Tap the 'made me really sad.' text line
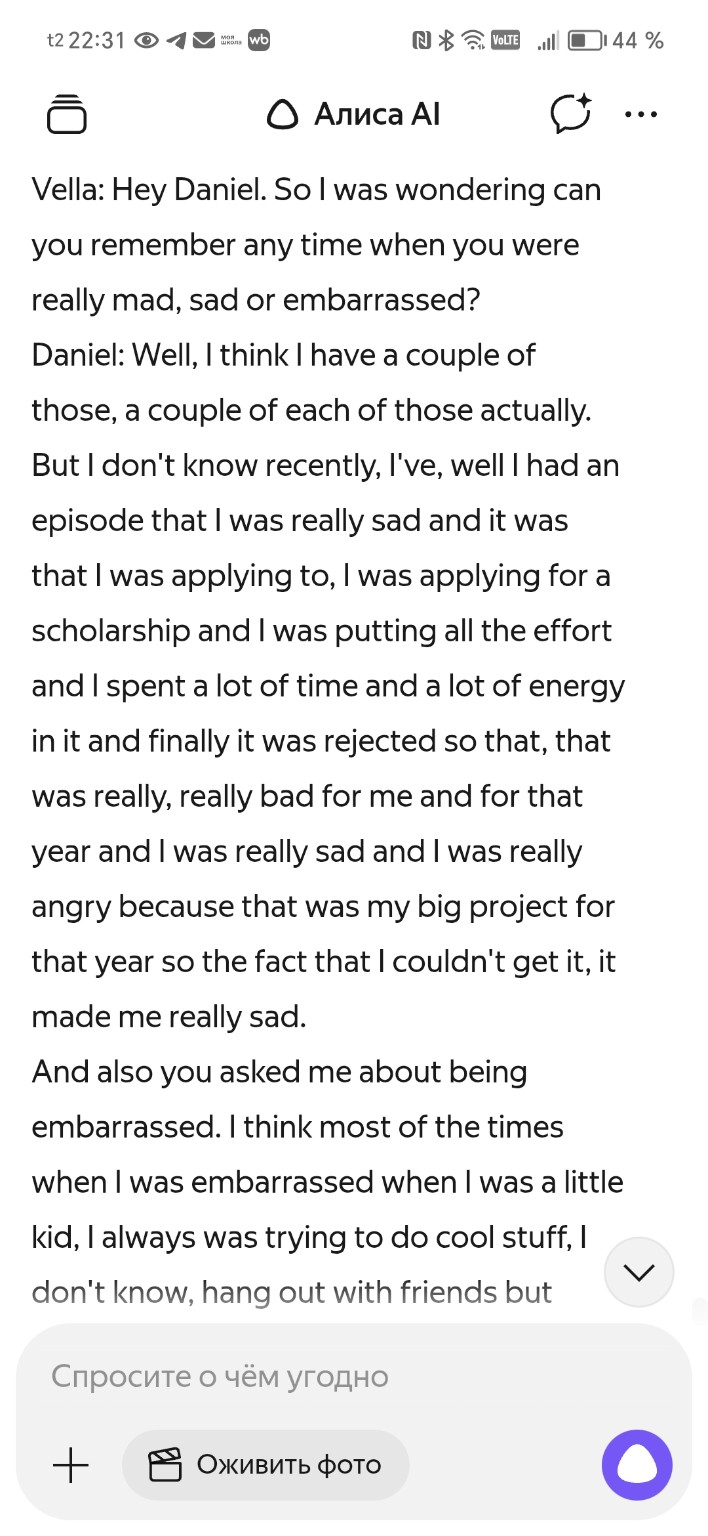708x1536 pixels. (168, 1017)
